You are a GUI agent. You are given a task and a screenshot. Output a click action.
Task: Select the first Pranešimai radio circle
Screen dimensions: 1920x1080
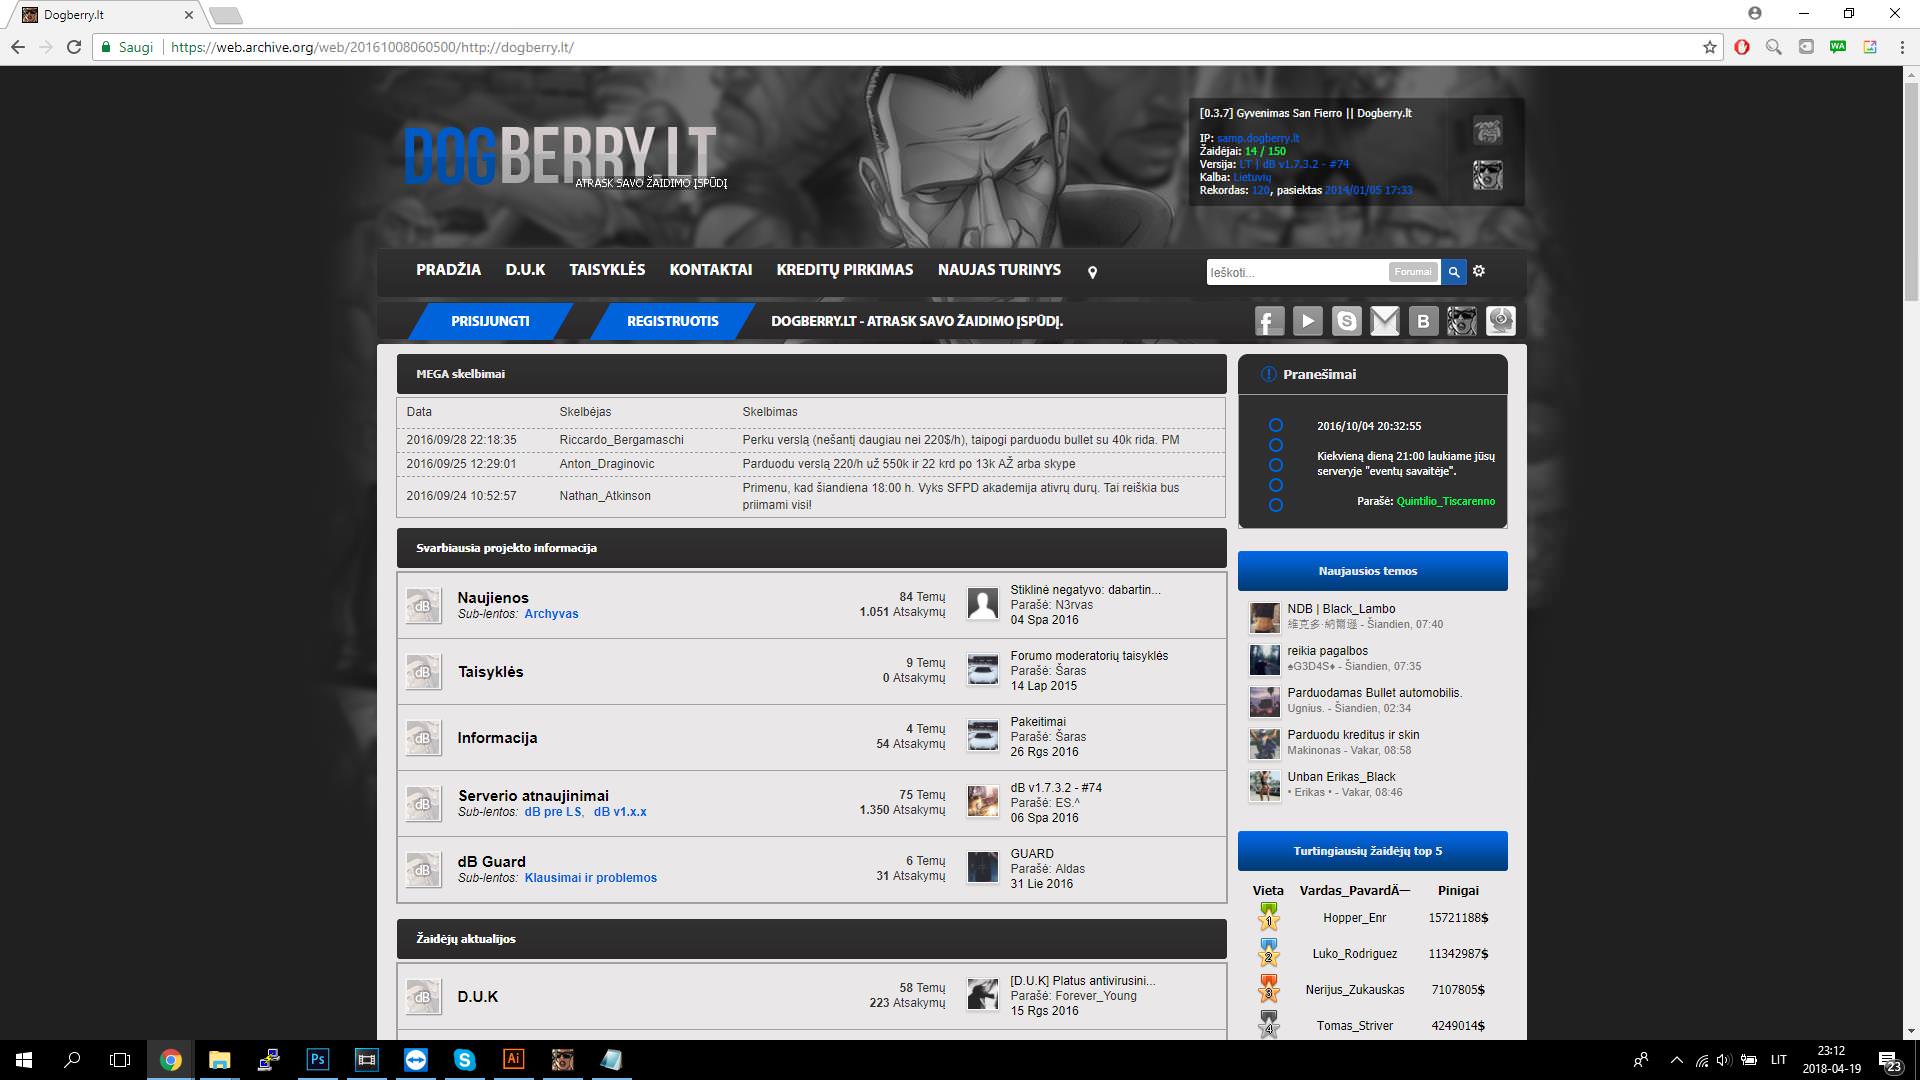tap(1276, 425)
